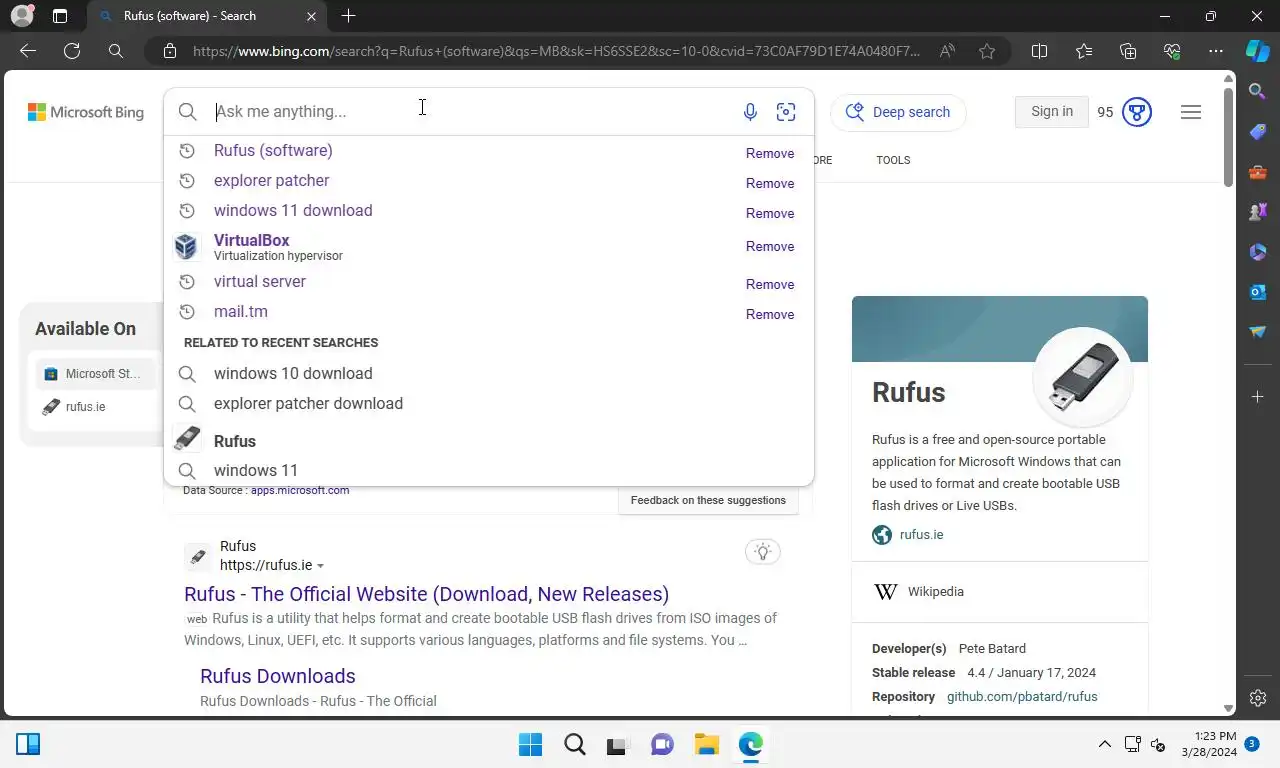Open sidebar settings gear
Screen dimensions: 1280x768
(1258, 698)
